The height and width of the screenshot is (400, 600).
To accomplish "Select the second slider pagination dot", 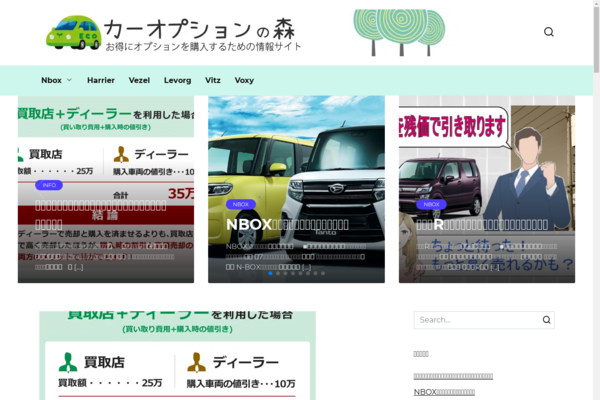I will point(278,273).
